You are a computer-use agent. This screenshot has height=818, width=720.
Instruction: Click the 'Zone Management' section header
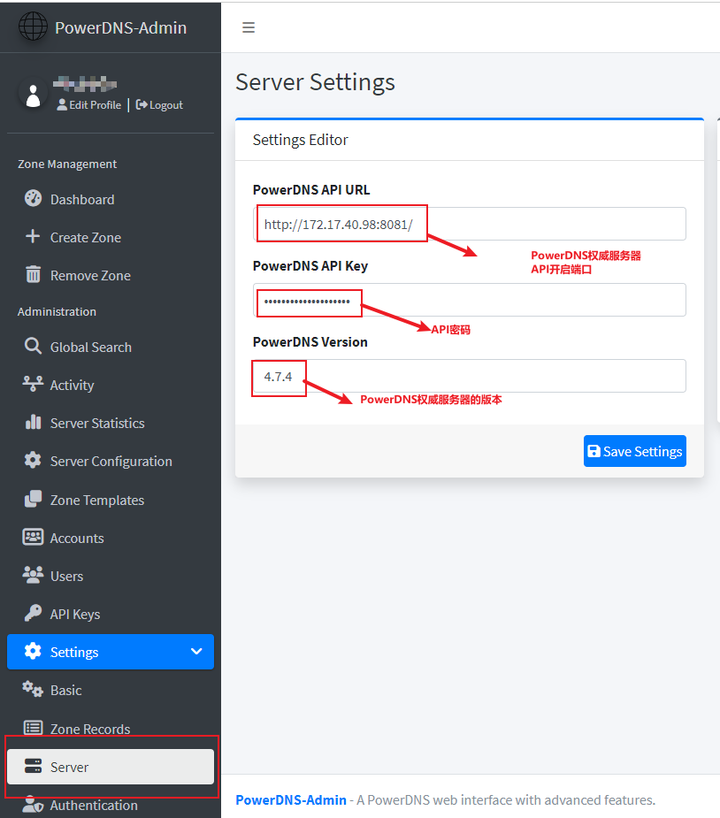tap(67, 164)
